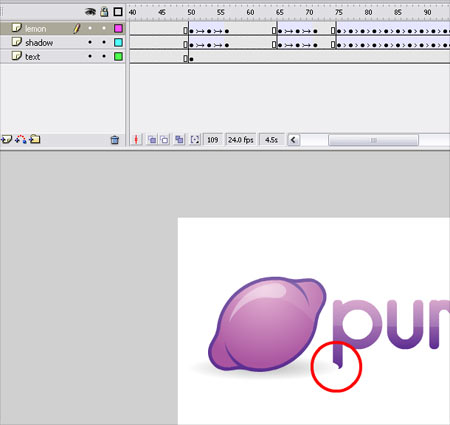The width and height of the screenshot is (450, 425).
Task: Select lemon layer keyframe at frame 65
Action: click(x=280, y=31)
